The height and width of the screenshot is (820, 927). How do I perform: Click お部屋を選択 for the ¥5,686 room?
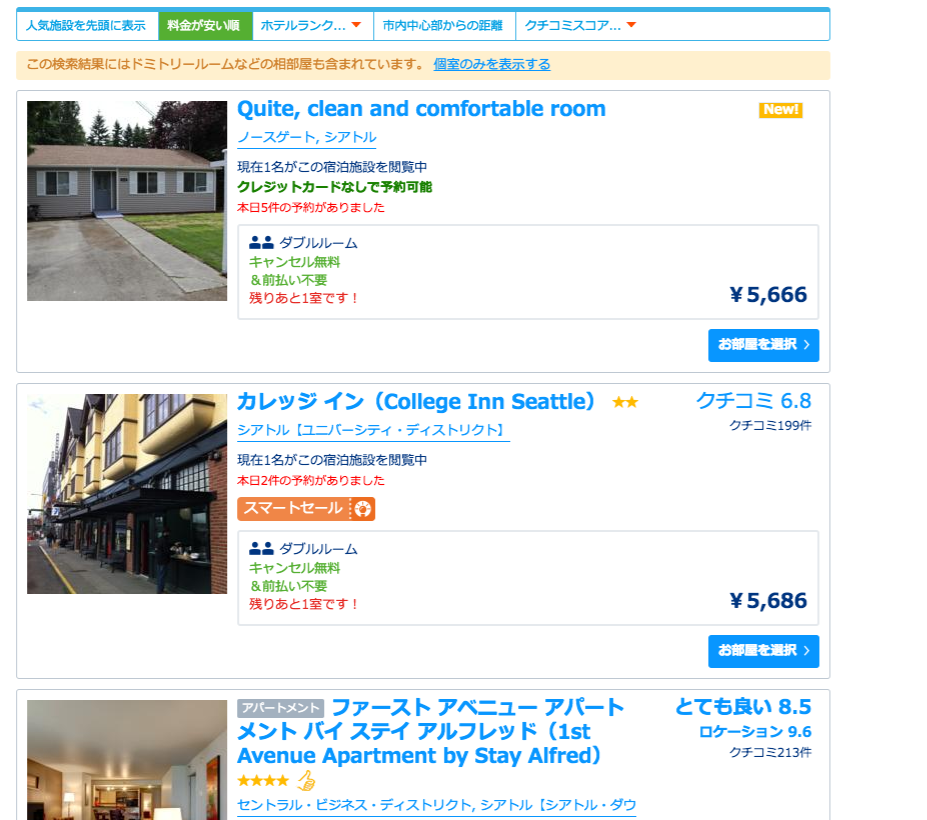763,651
